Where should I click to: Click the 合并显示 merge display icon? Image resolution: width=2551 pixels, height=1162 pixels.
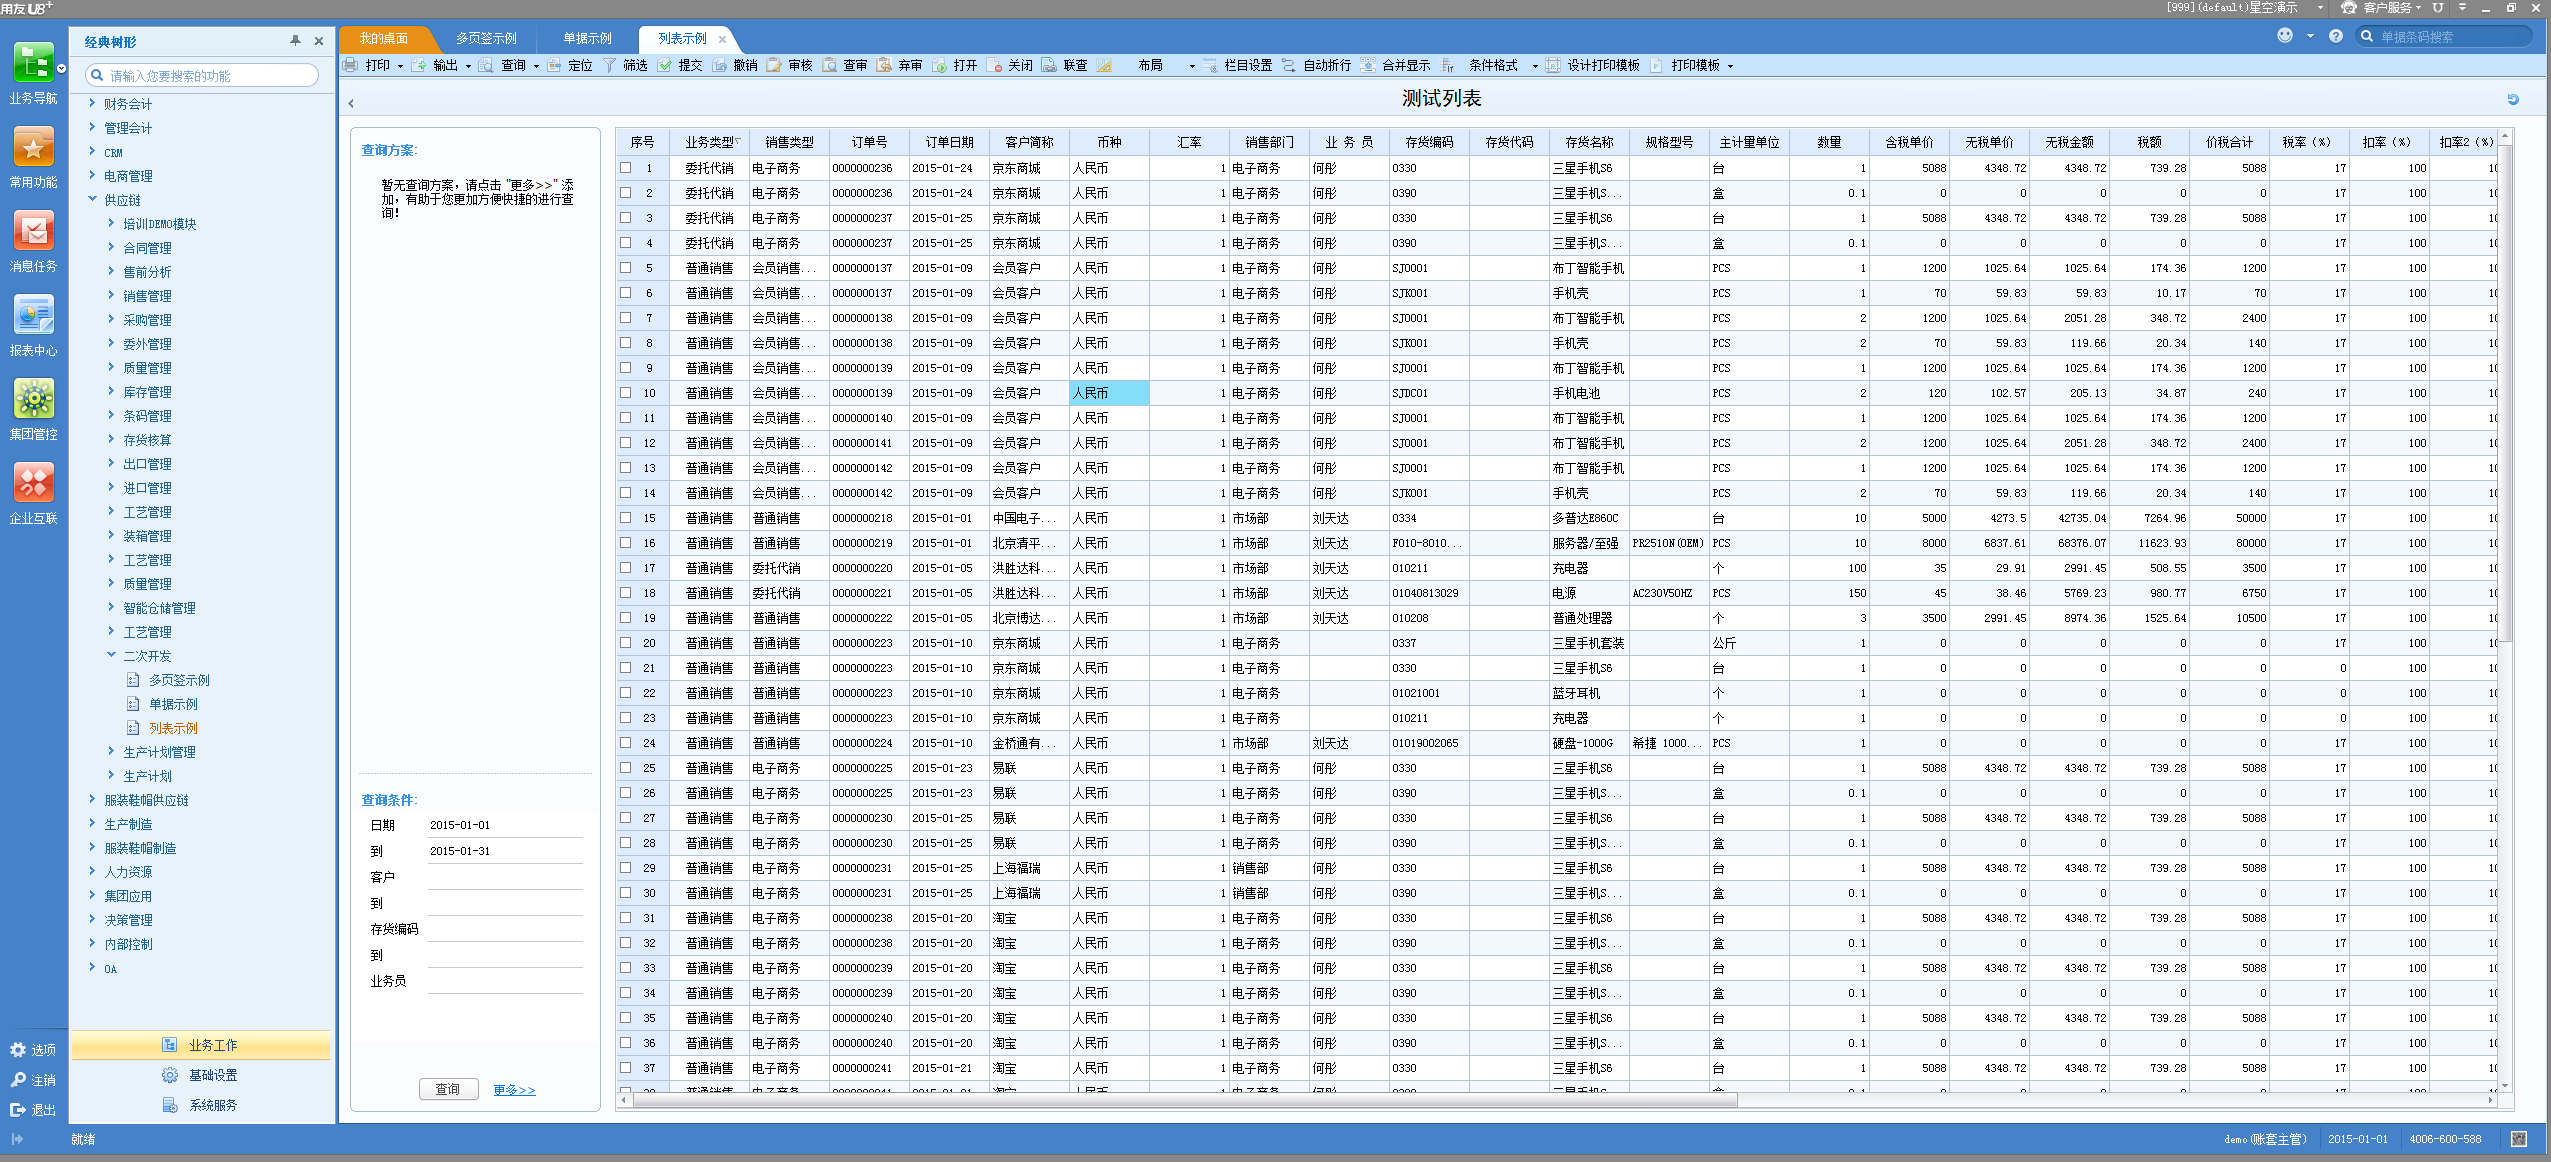coord(1368,65)
